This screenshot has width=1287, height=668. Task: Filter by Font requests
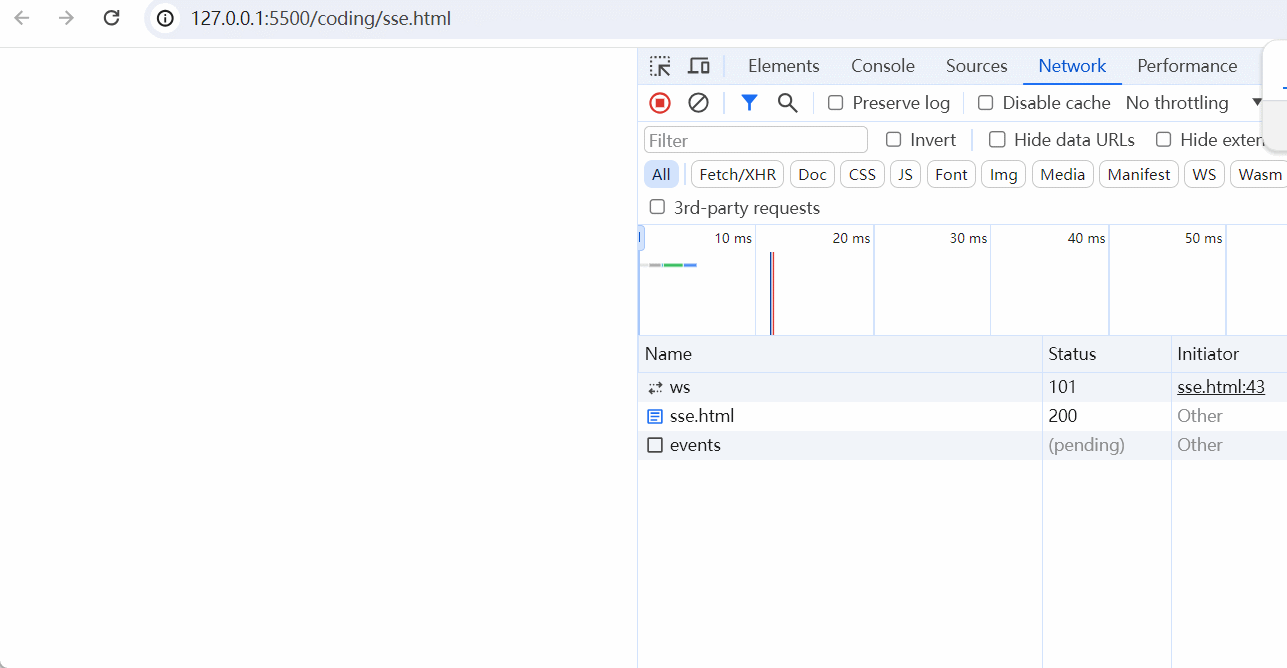951,174
